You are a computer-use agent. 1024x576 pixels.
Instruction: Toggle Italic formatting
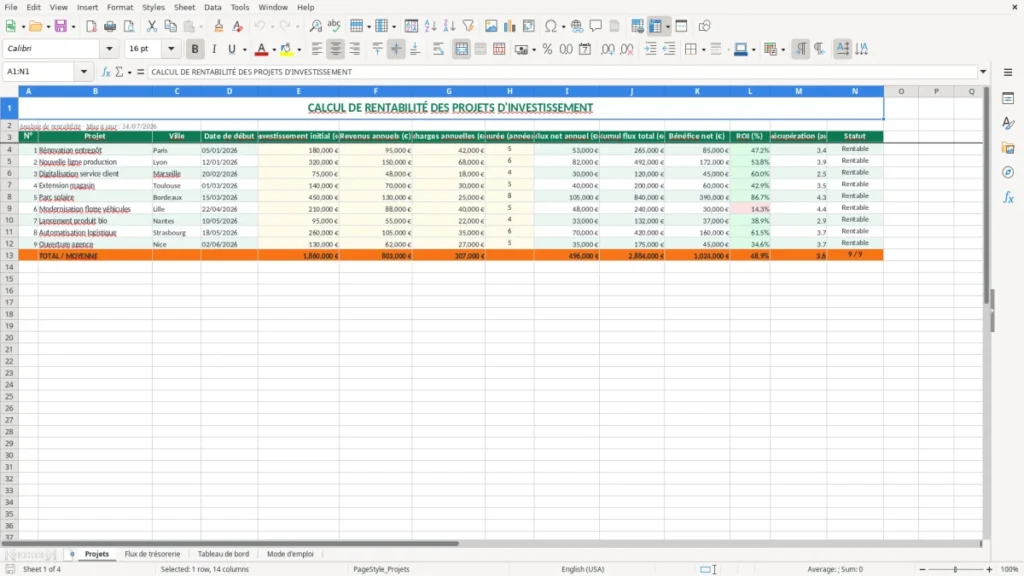[x=214, y=49]
